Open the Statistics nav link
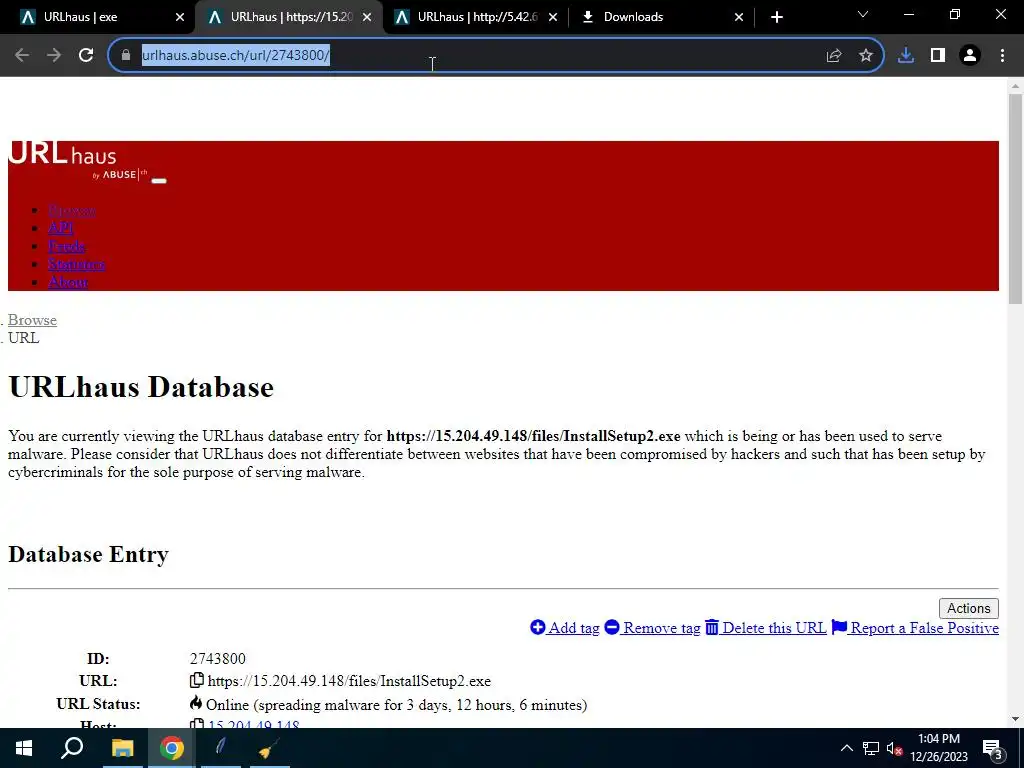The width and height of the screenshot is (1024, 768). (76, 264)
